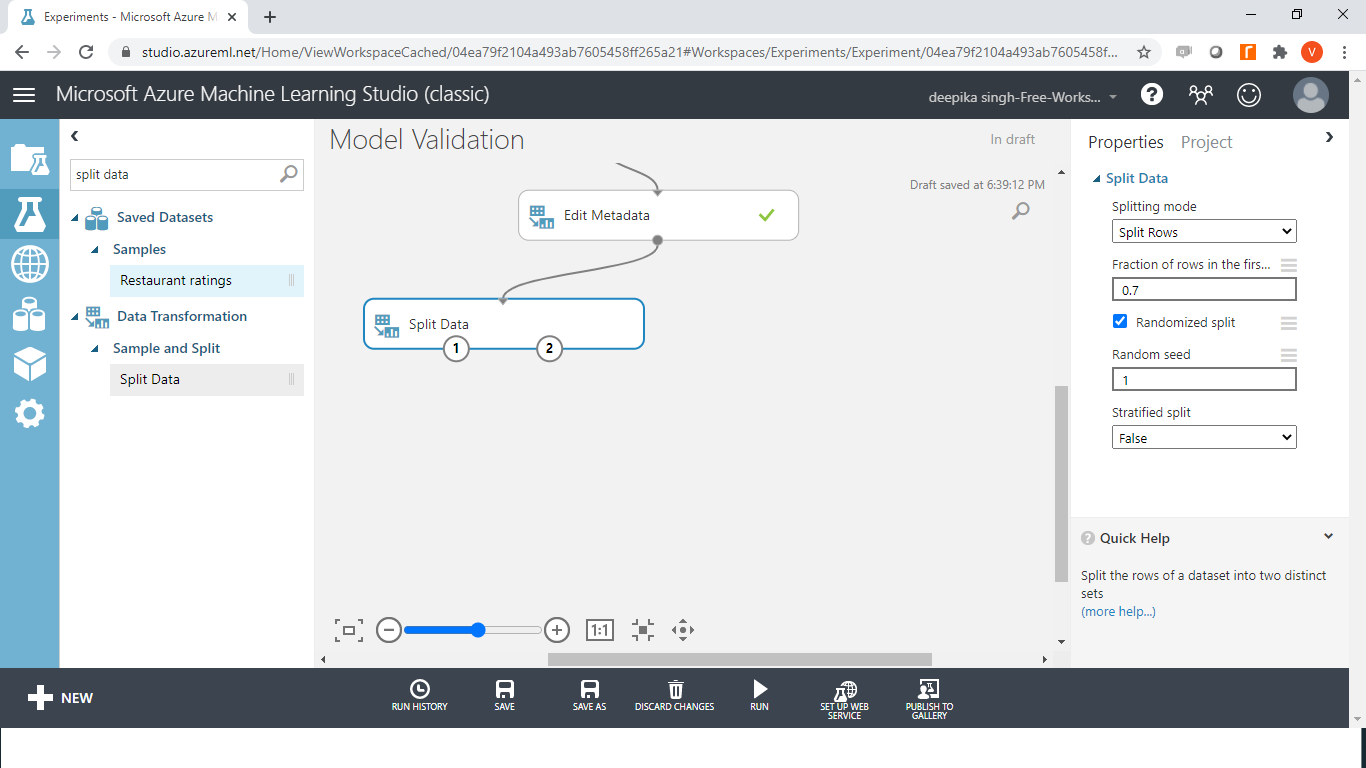The image size is (1366, 768).
Task: Open the workspace name dropdown
Action: click(x=1024, y=97)
